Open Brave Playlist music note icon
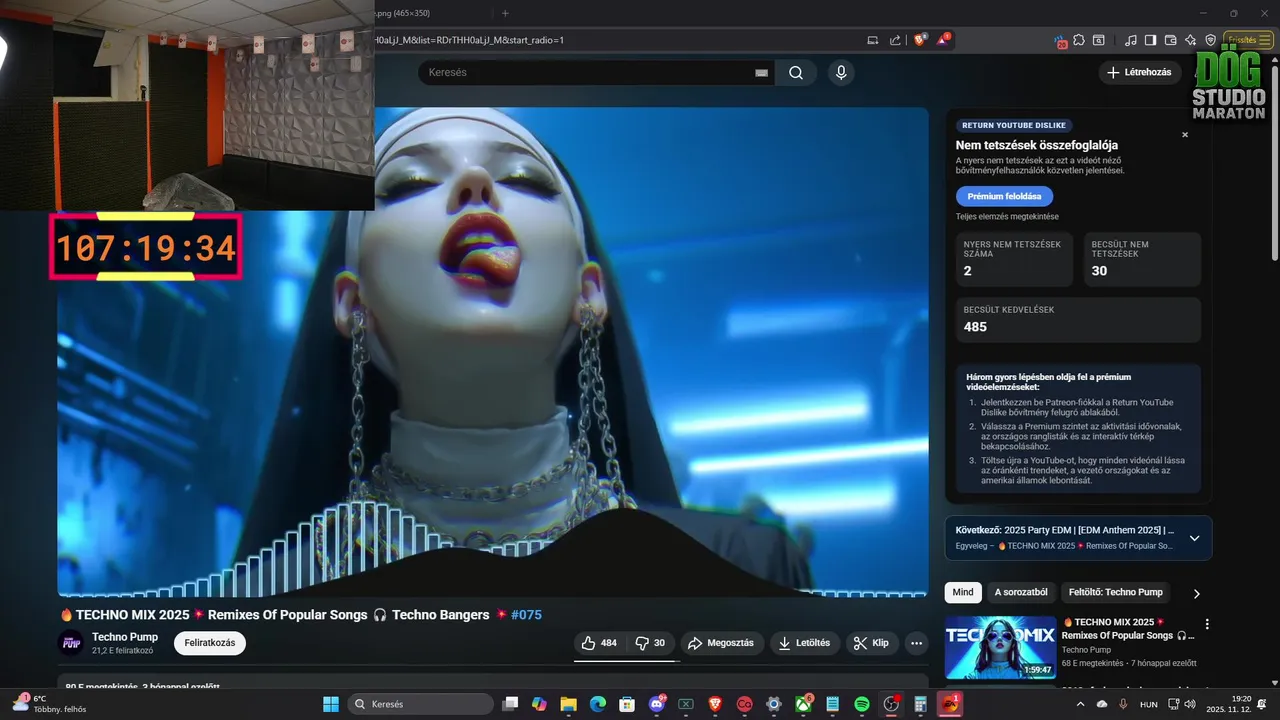 point(1131,40)
